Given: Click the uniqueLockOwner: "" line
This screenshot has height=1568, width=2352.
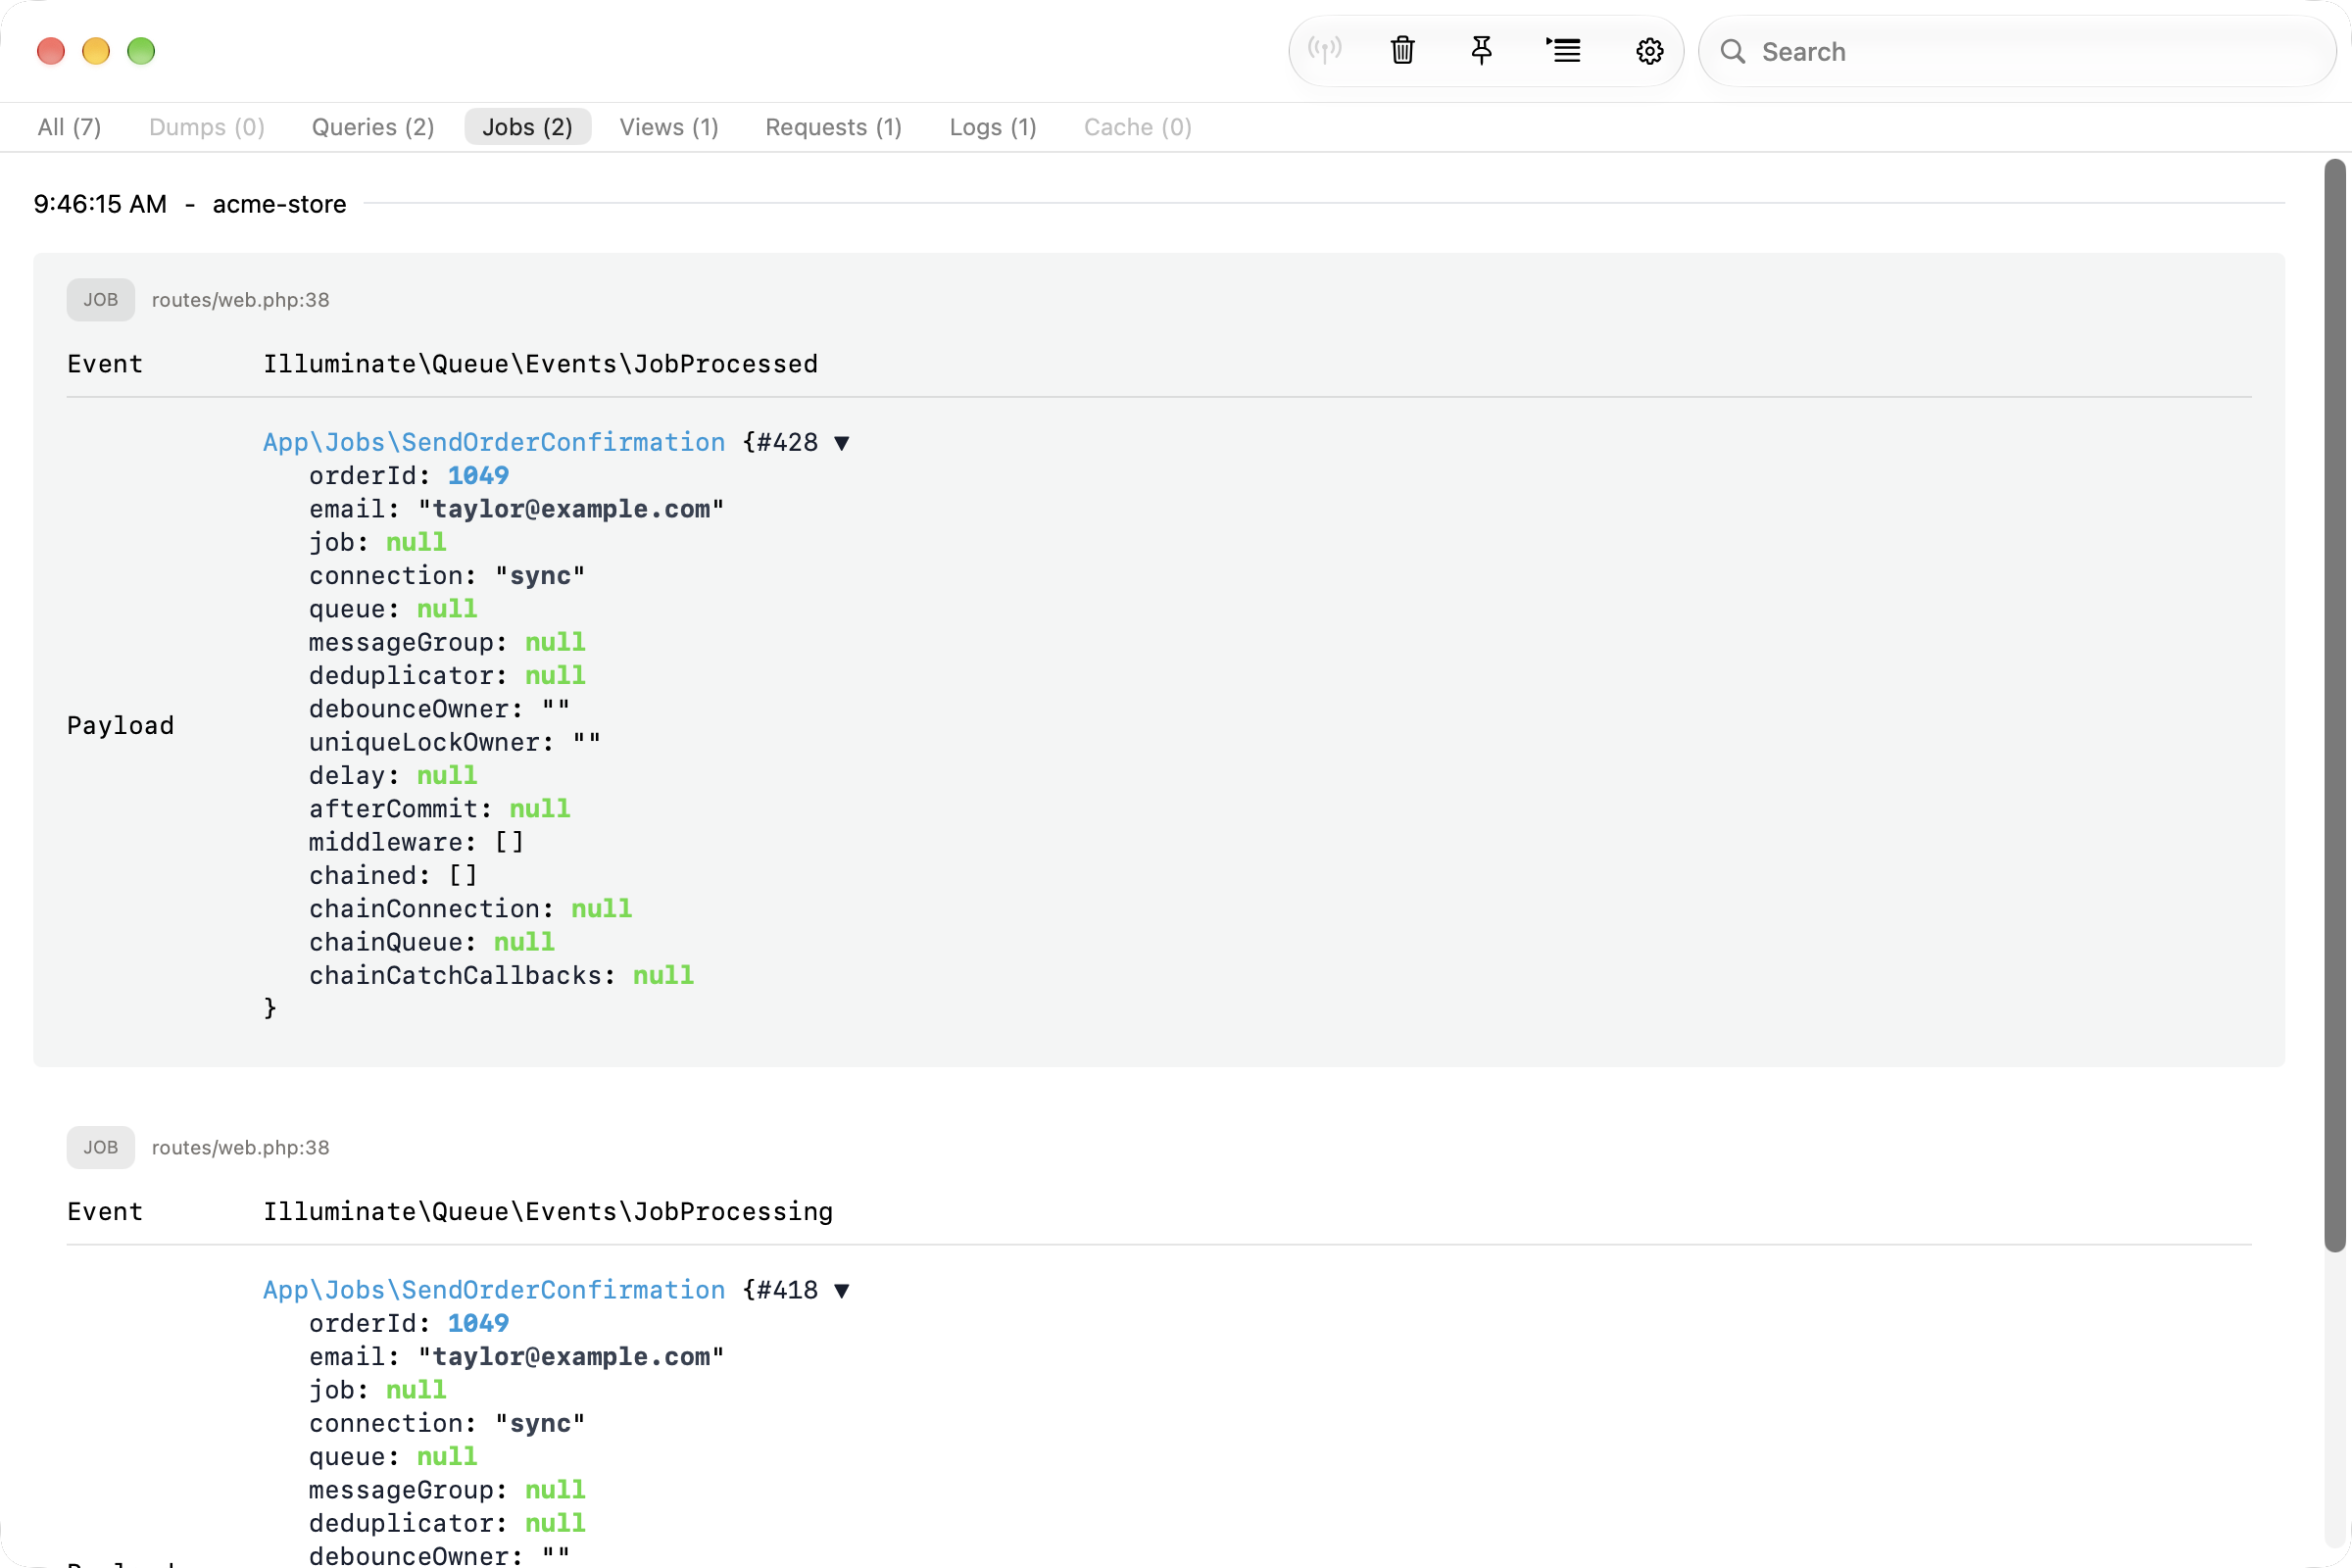Looking at the screenshot, I should (454, 742).
